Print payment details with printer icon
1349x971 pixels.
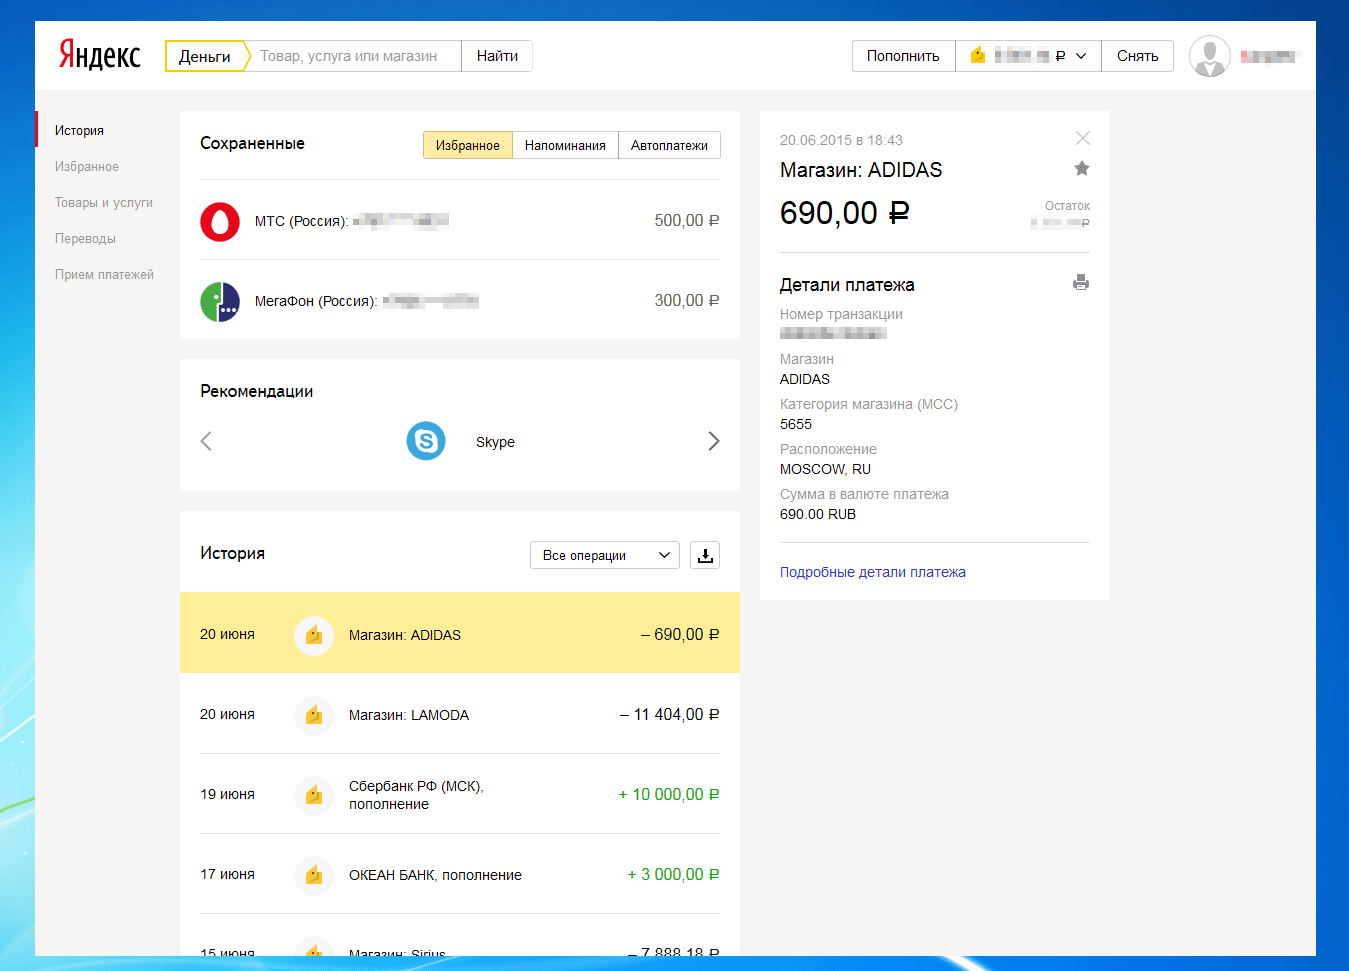tap(1081, 282)
